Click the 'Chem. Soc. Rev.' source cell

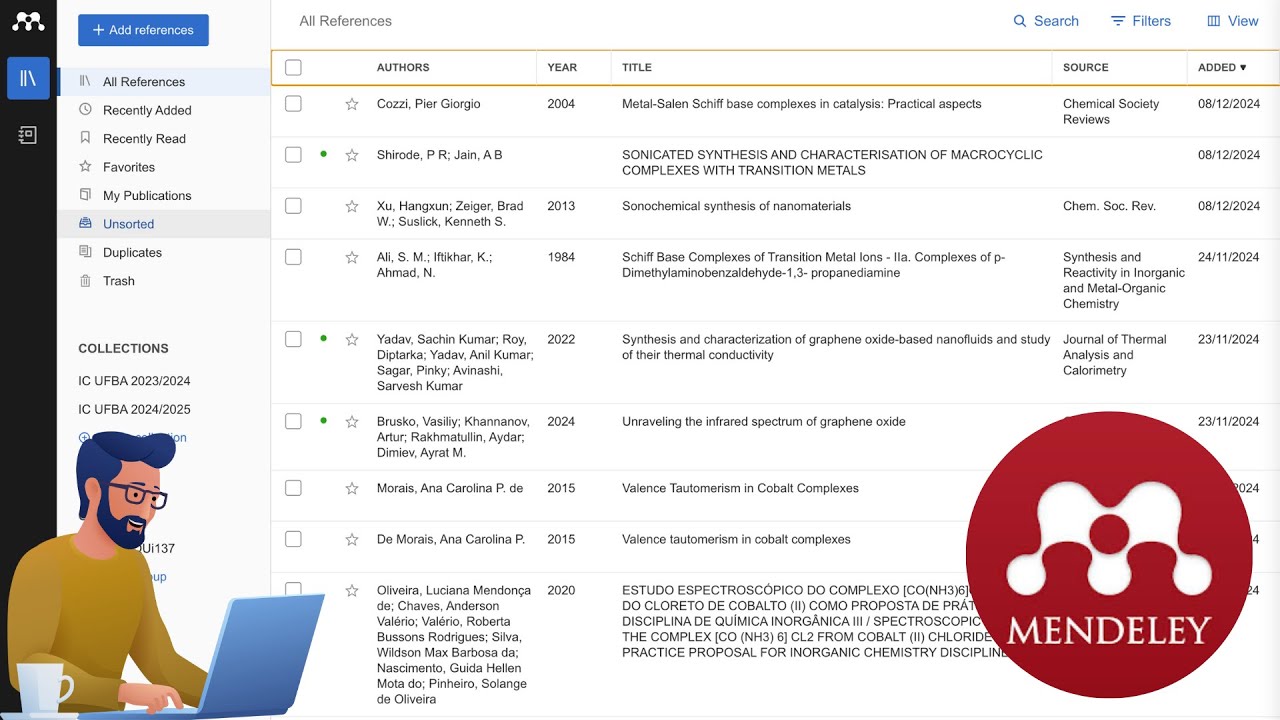click(1109, 206)
